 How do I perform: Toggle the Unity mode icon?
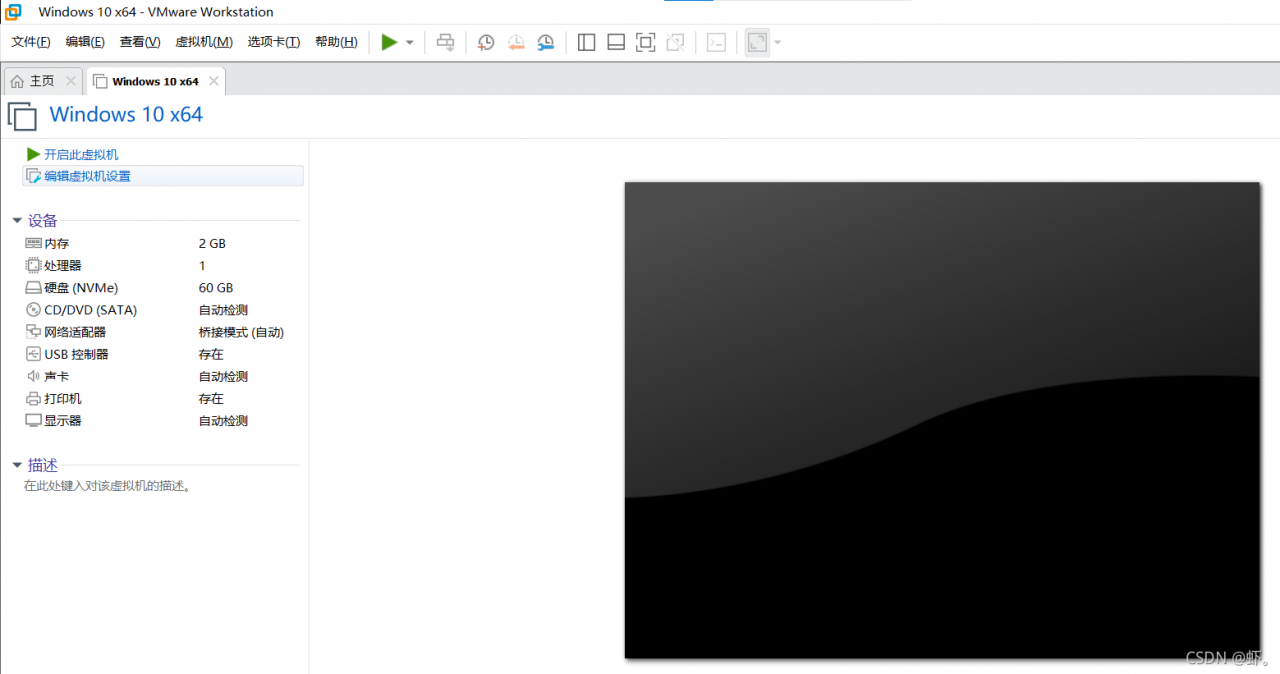[676, 42]
